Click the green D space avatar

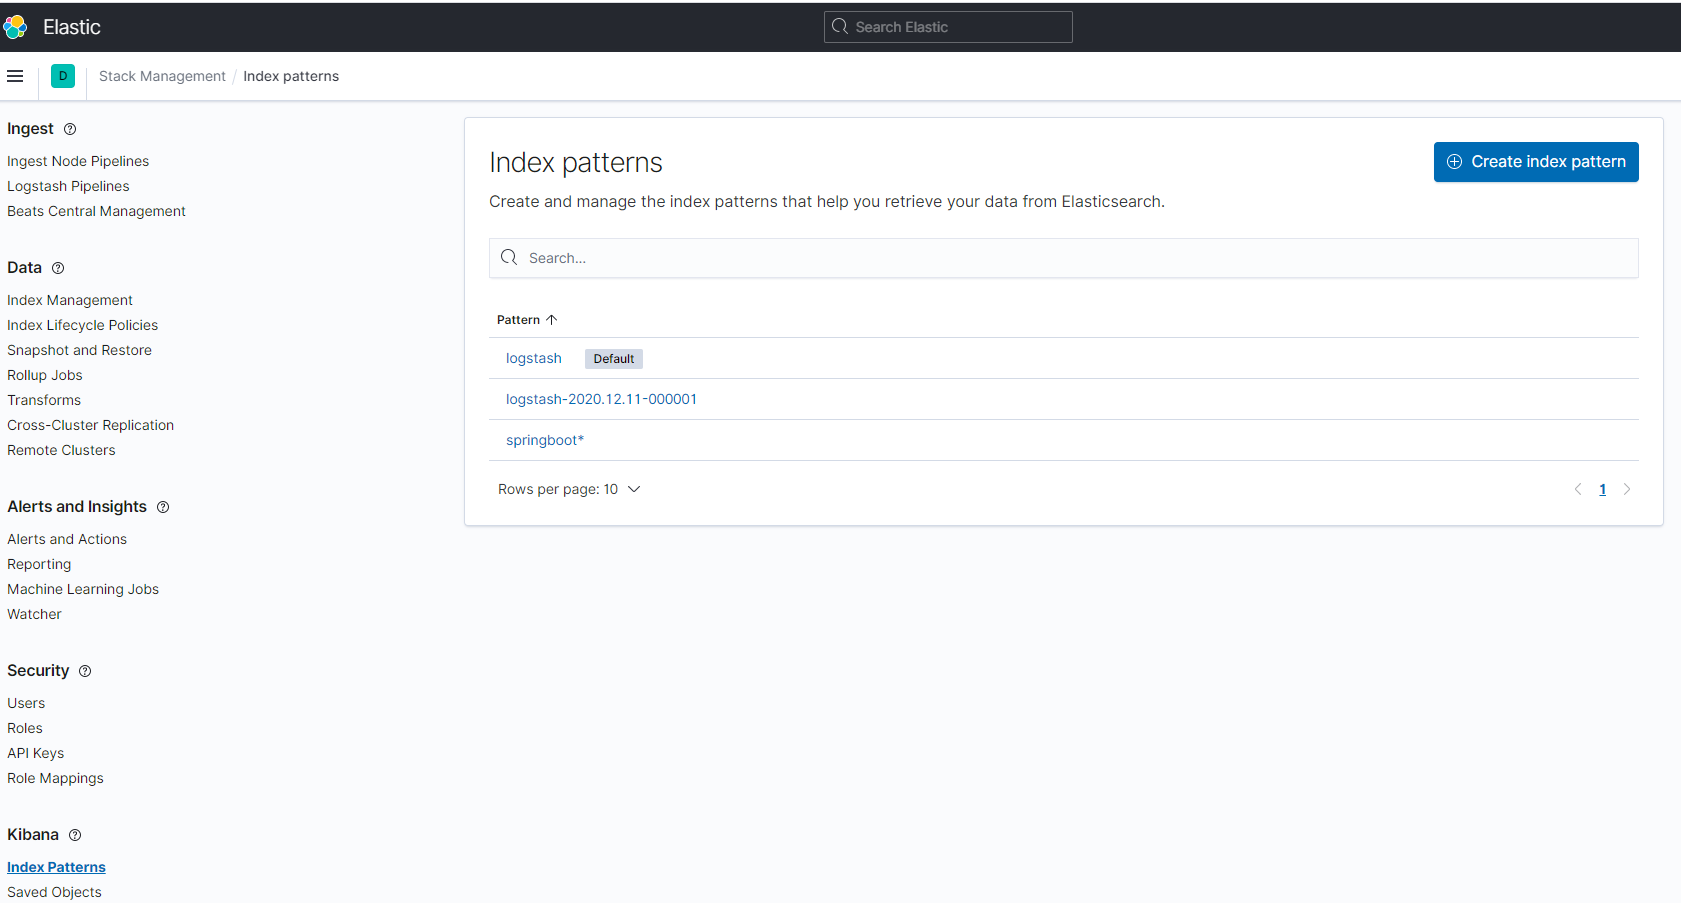(63, 76)
